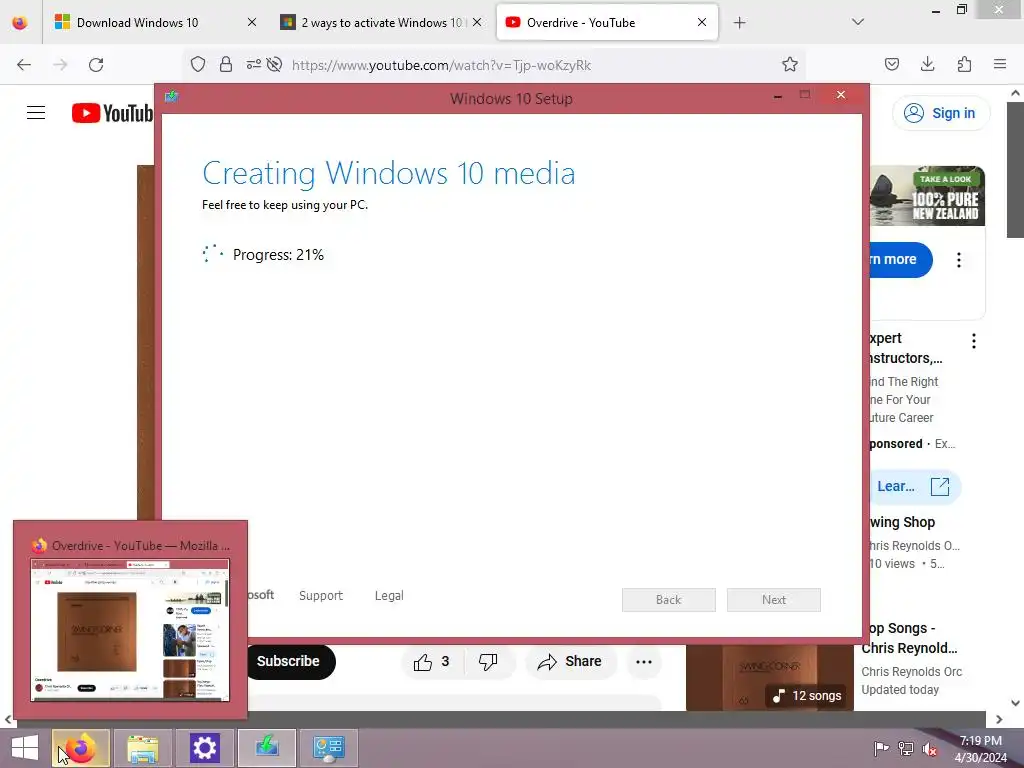Close the Overdrive - YouTube tab

pyautogui.click(x=702, y=23)
